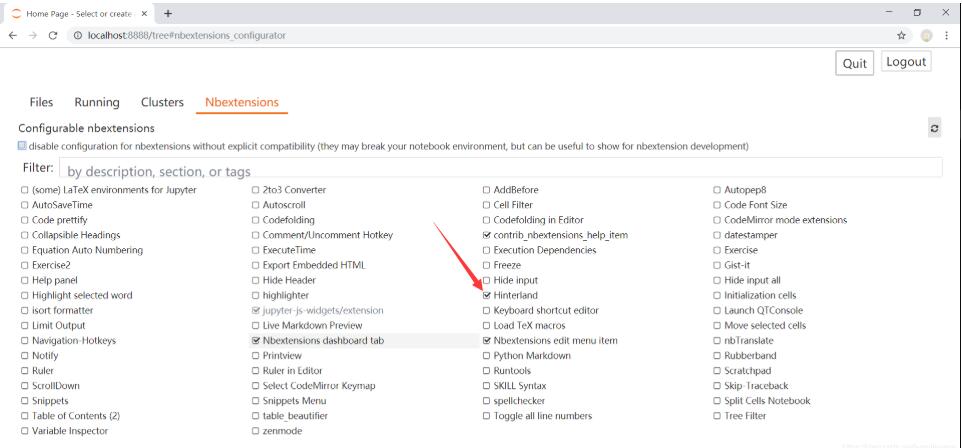Focus the extensions Filter text field
962x448 pixels.
coord(500,169)
